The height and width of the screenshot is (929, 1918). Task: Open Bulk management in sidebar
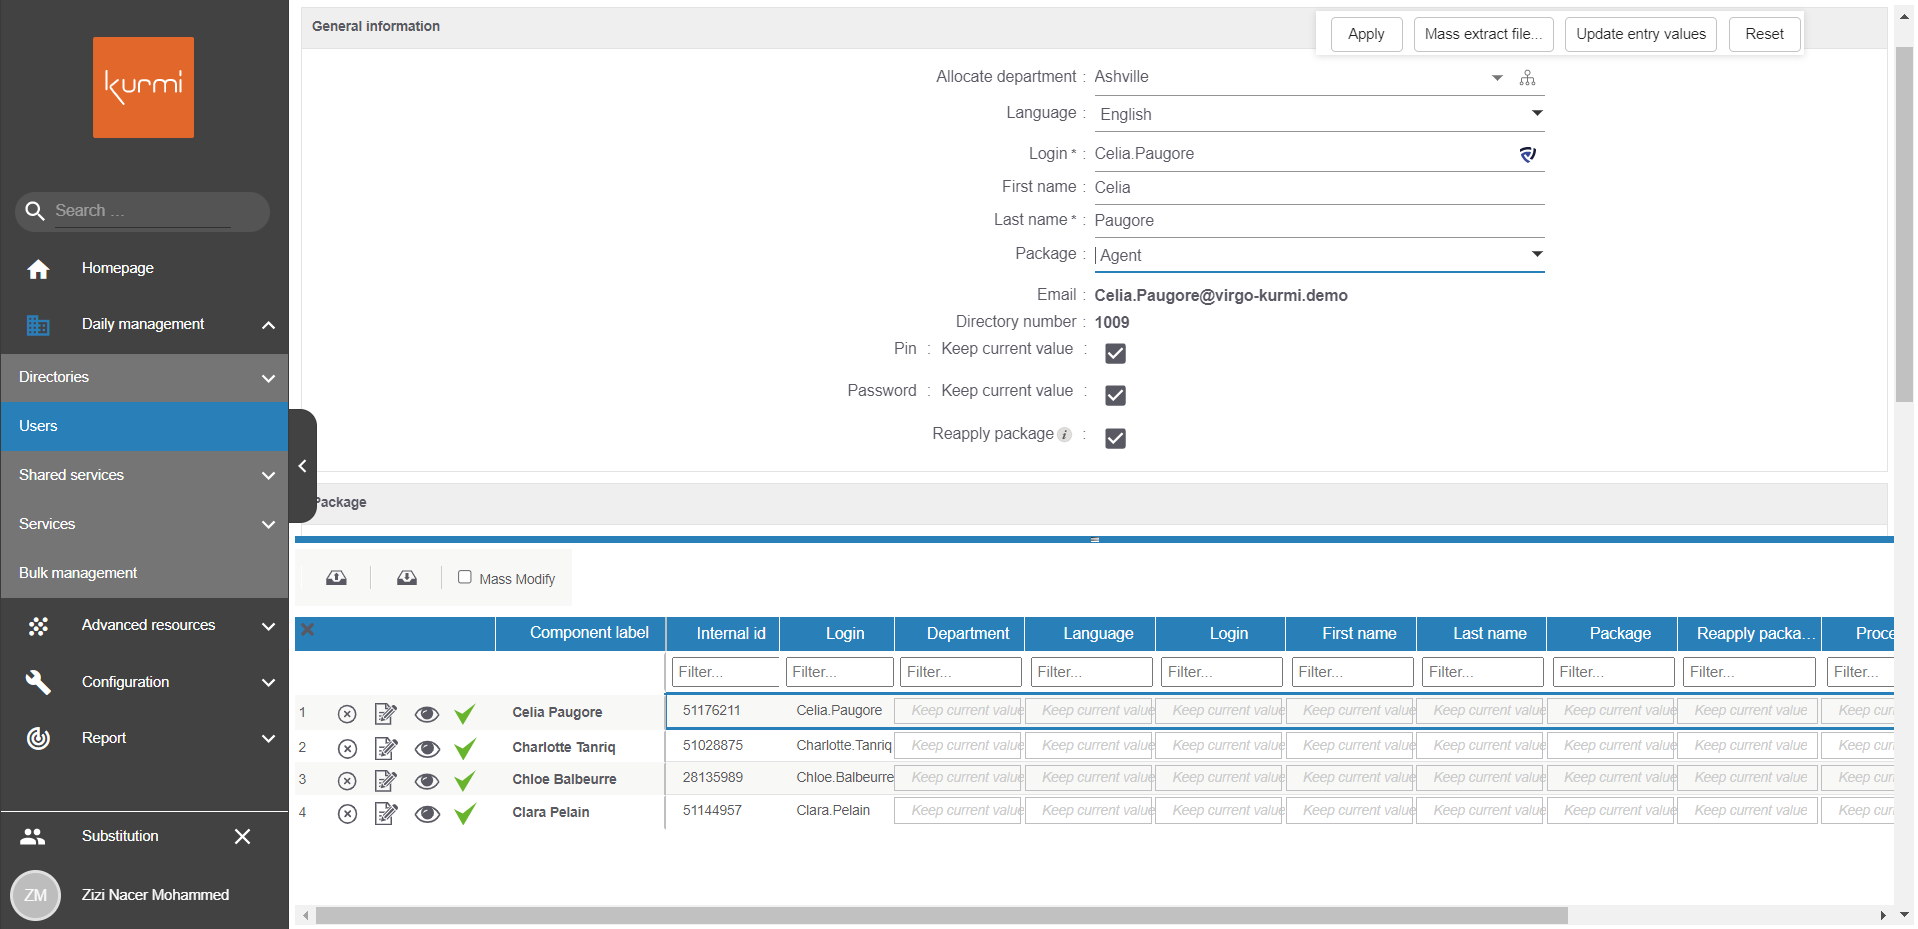145,574
